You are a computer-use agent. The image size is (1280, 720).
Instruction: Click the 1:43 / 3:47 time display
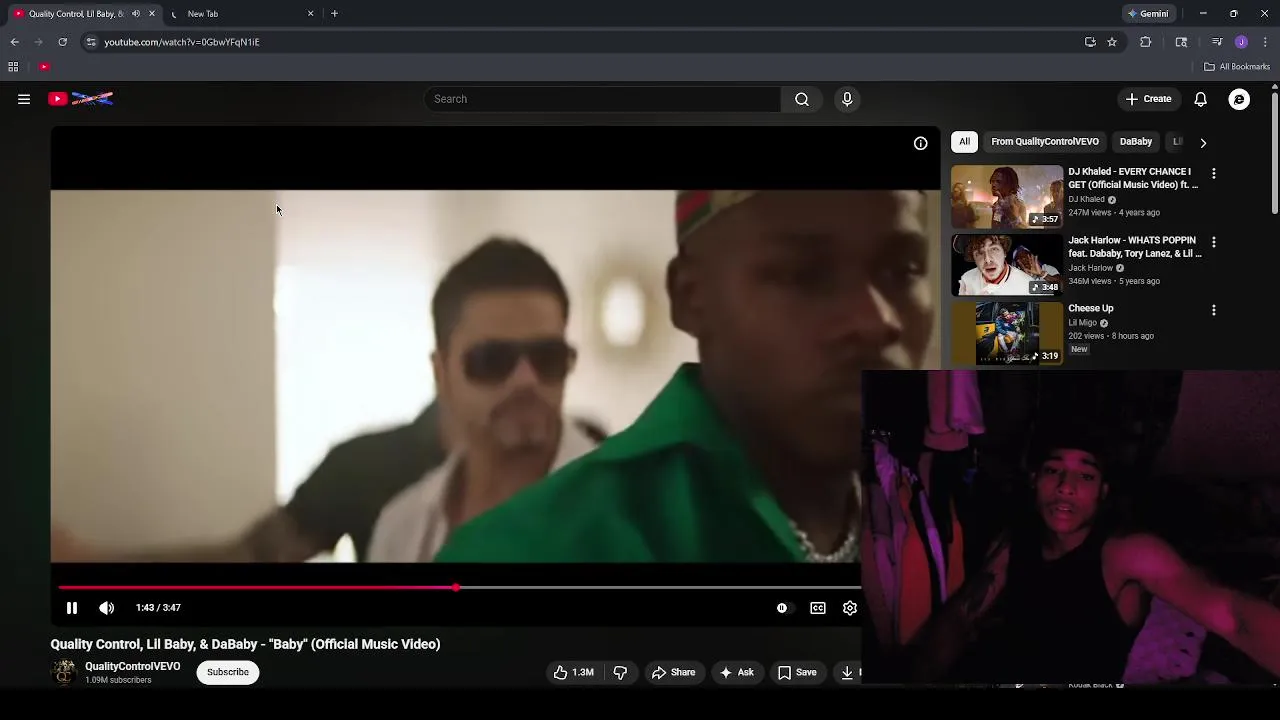[x=158, y=608]
